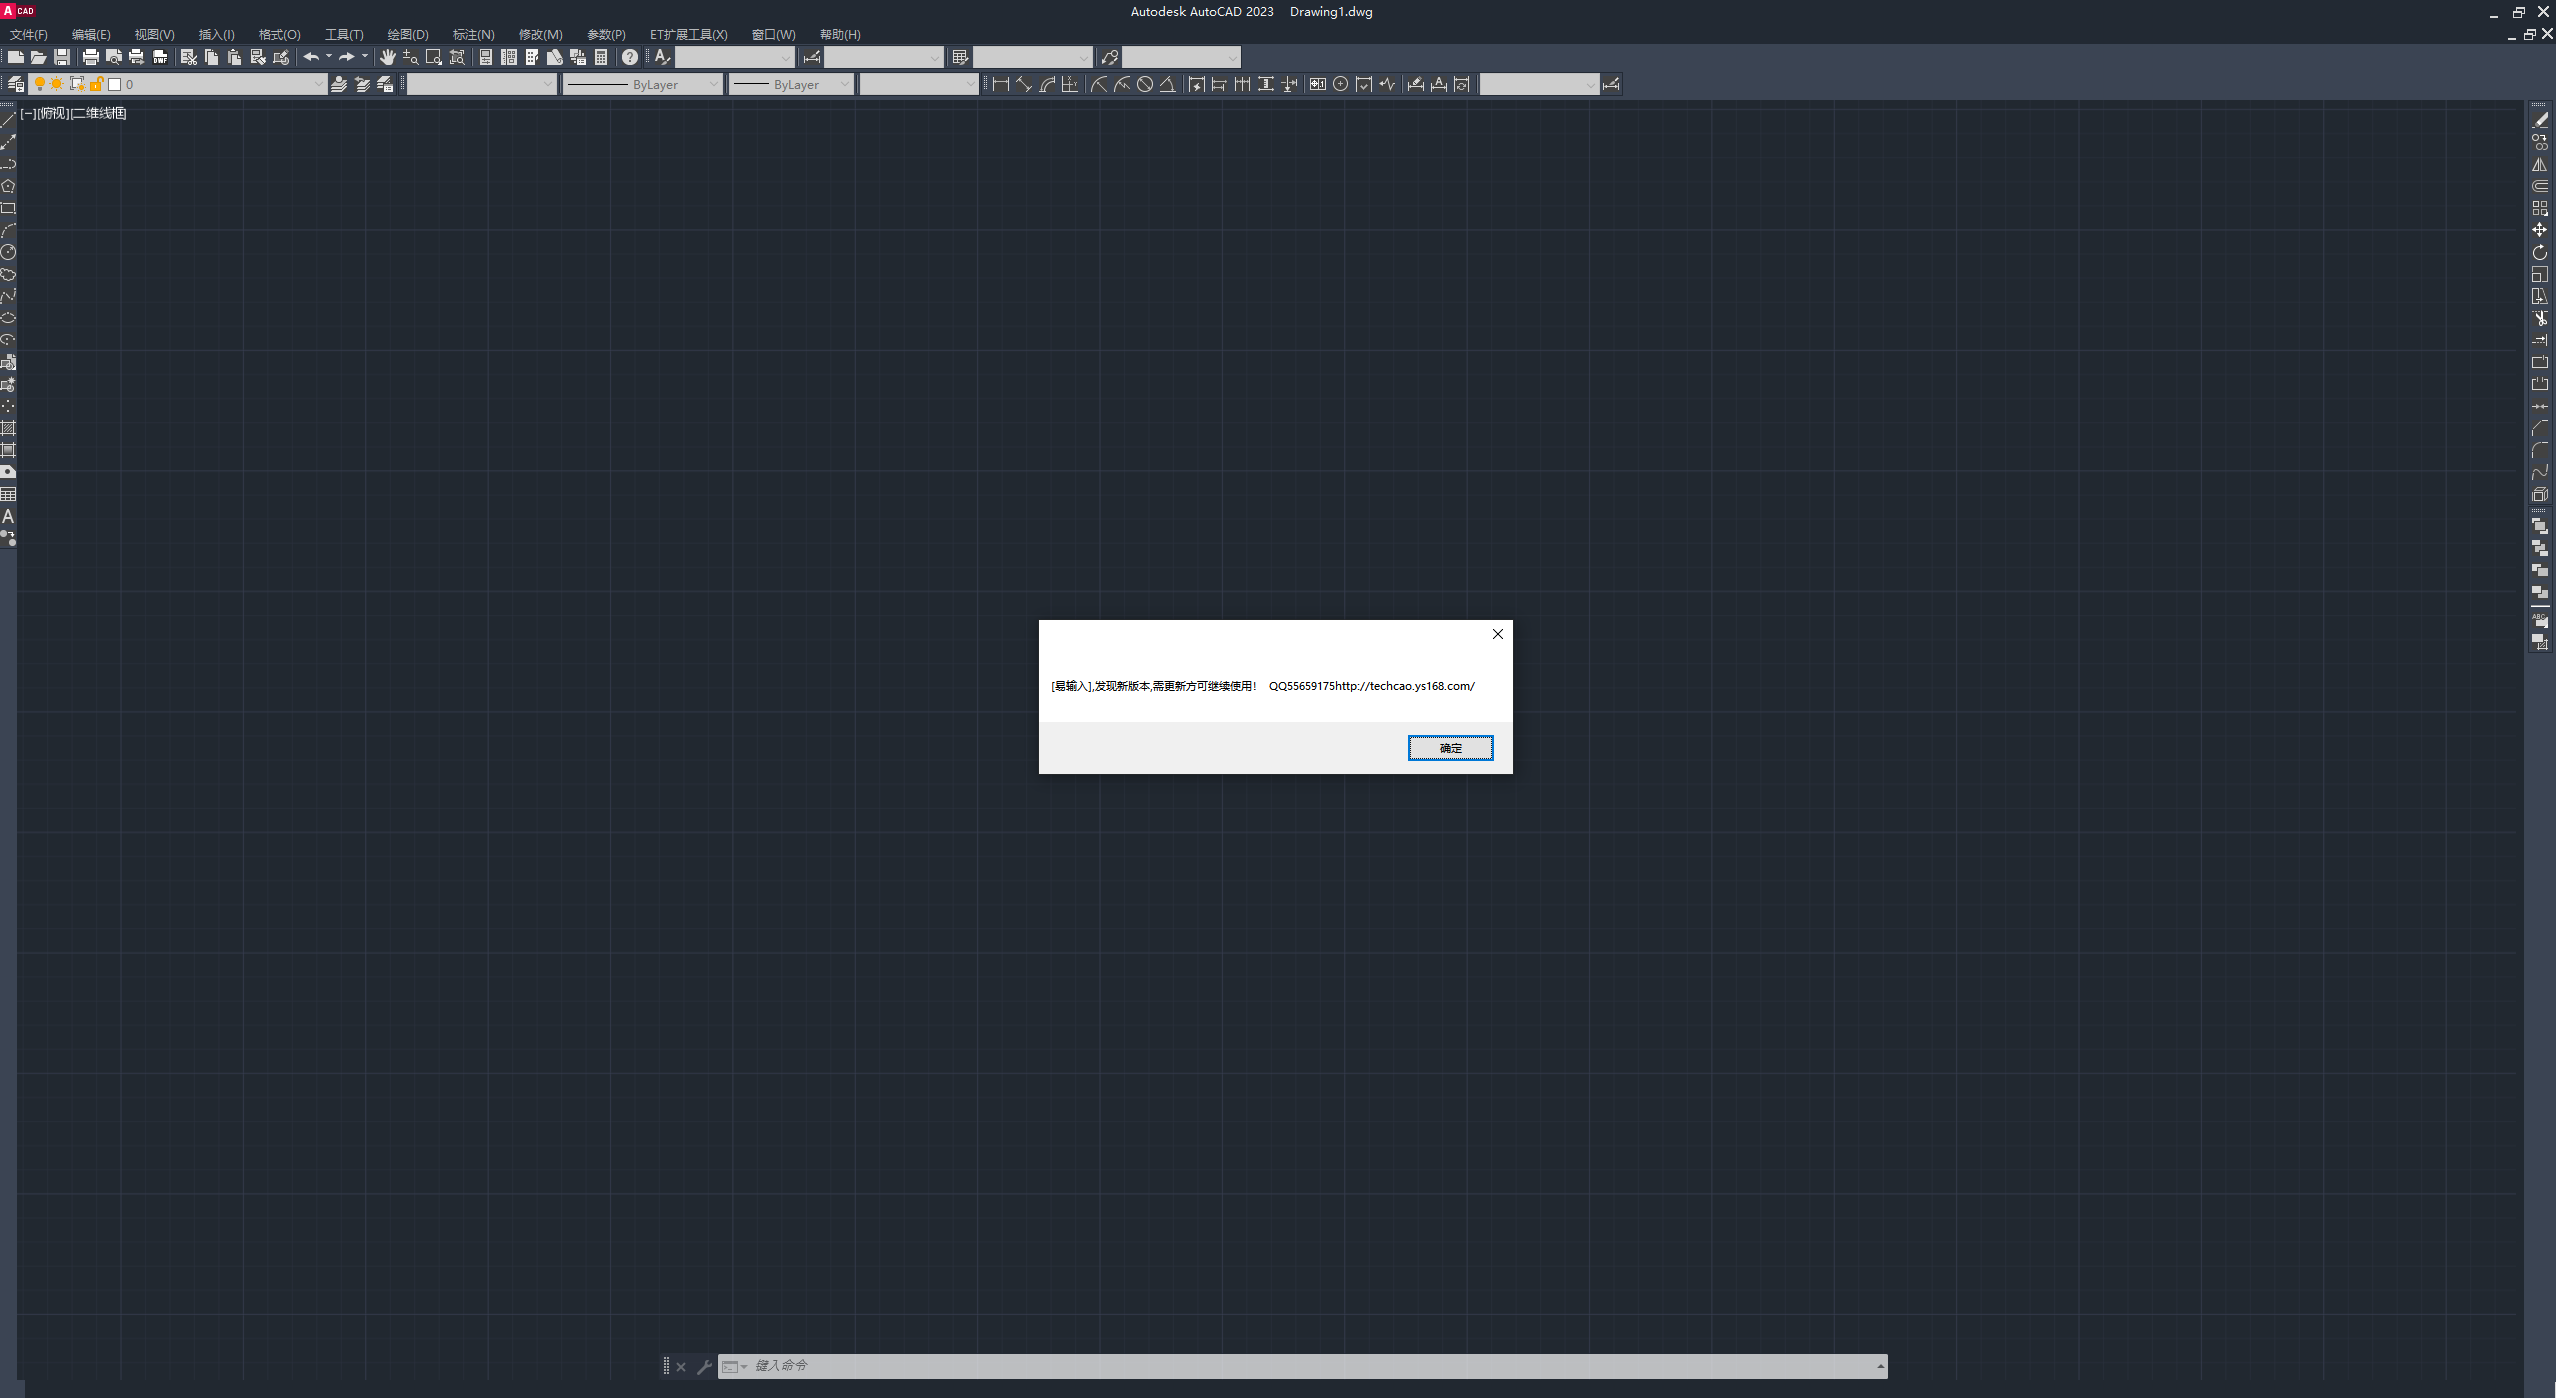
Task: Close the update notice dialog with X
Action: (1497, 634)
